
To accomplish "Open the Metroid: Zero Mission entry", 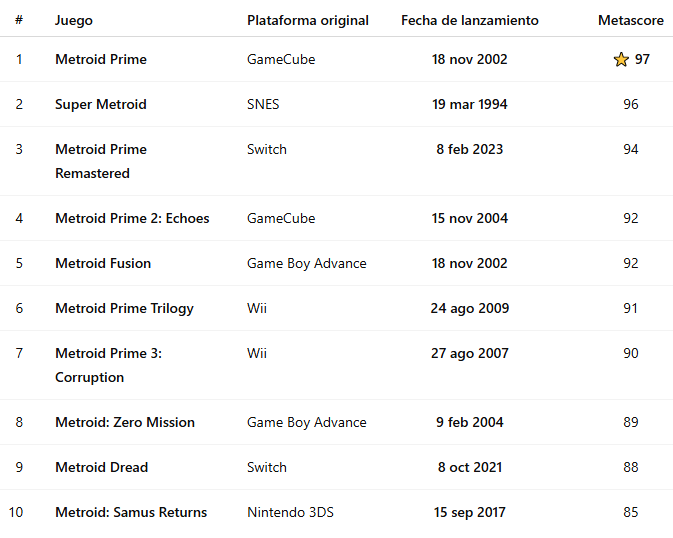I will 125,423.
